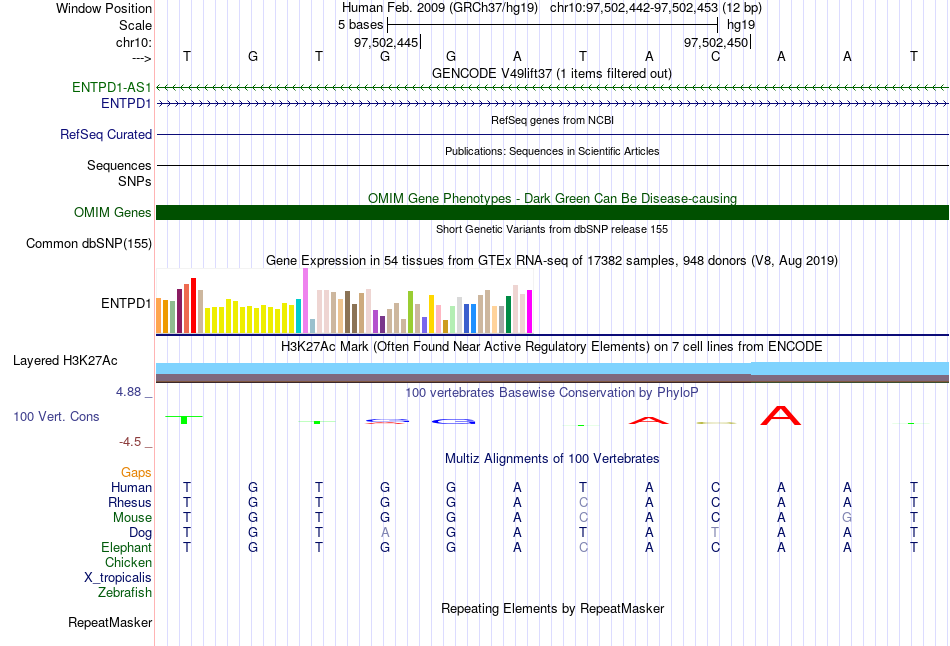Select the Zebrafish species alignment row label

tap(125, 593)
